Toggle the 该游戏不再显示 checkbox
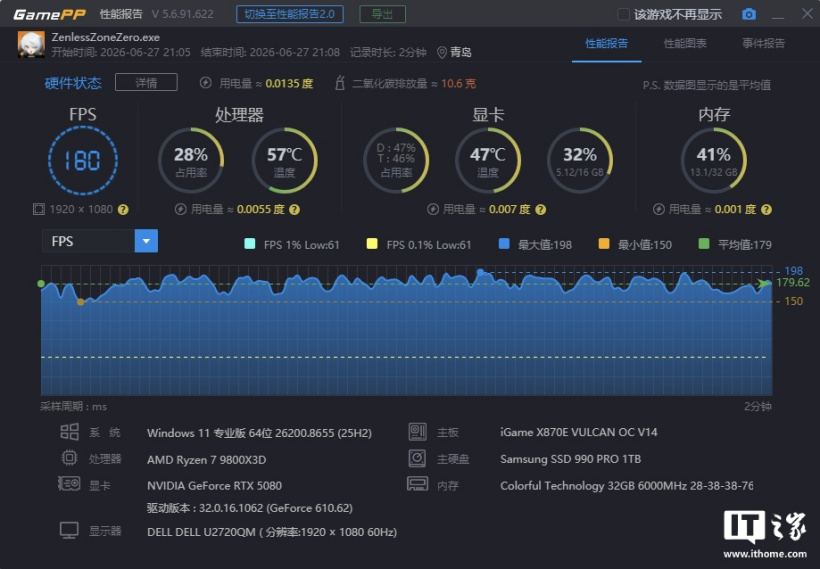Screen dimensions: 820x569 [x=623, y=14]
